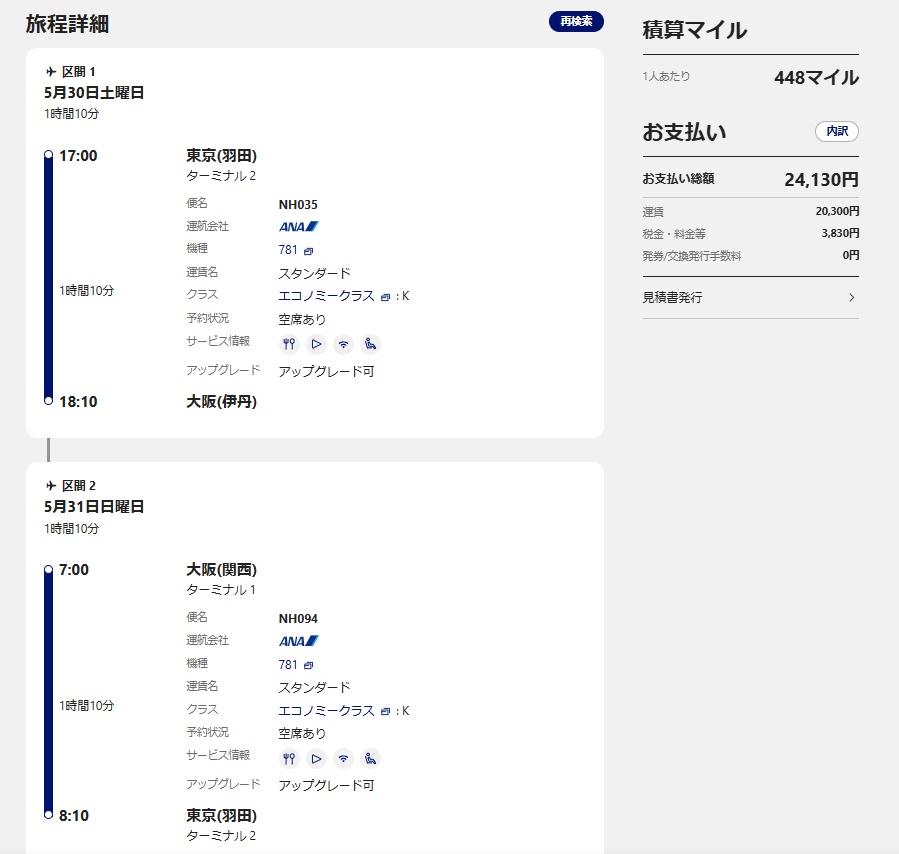Open the 内訳 payment breakdown

coord(836,132)
